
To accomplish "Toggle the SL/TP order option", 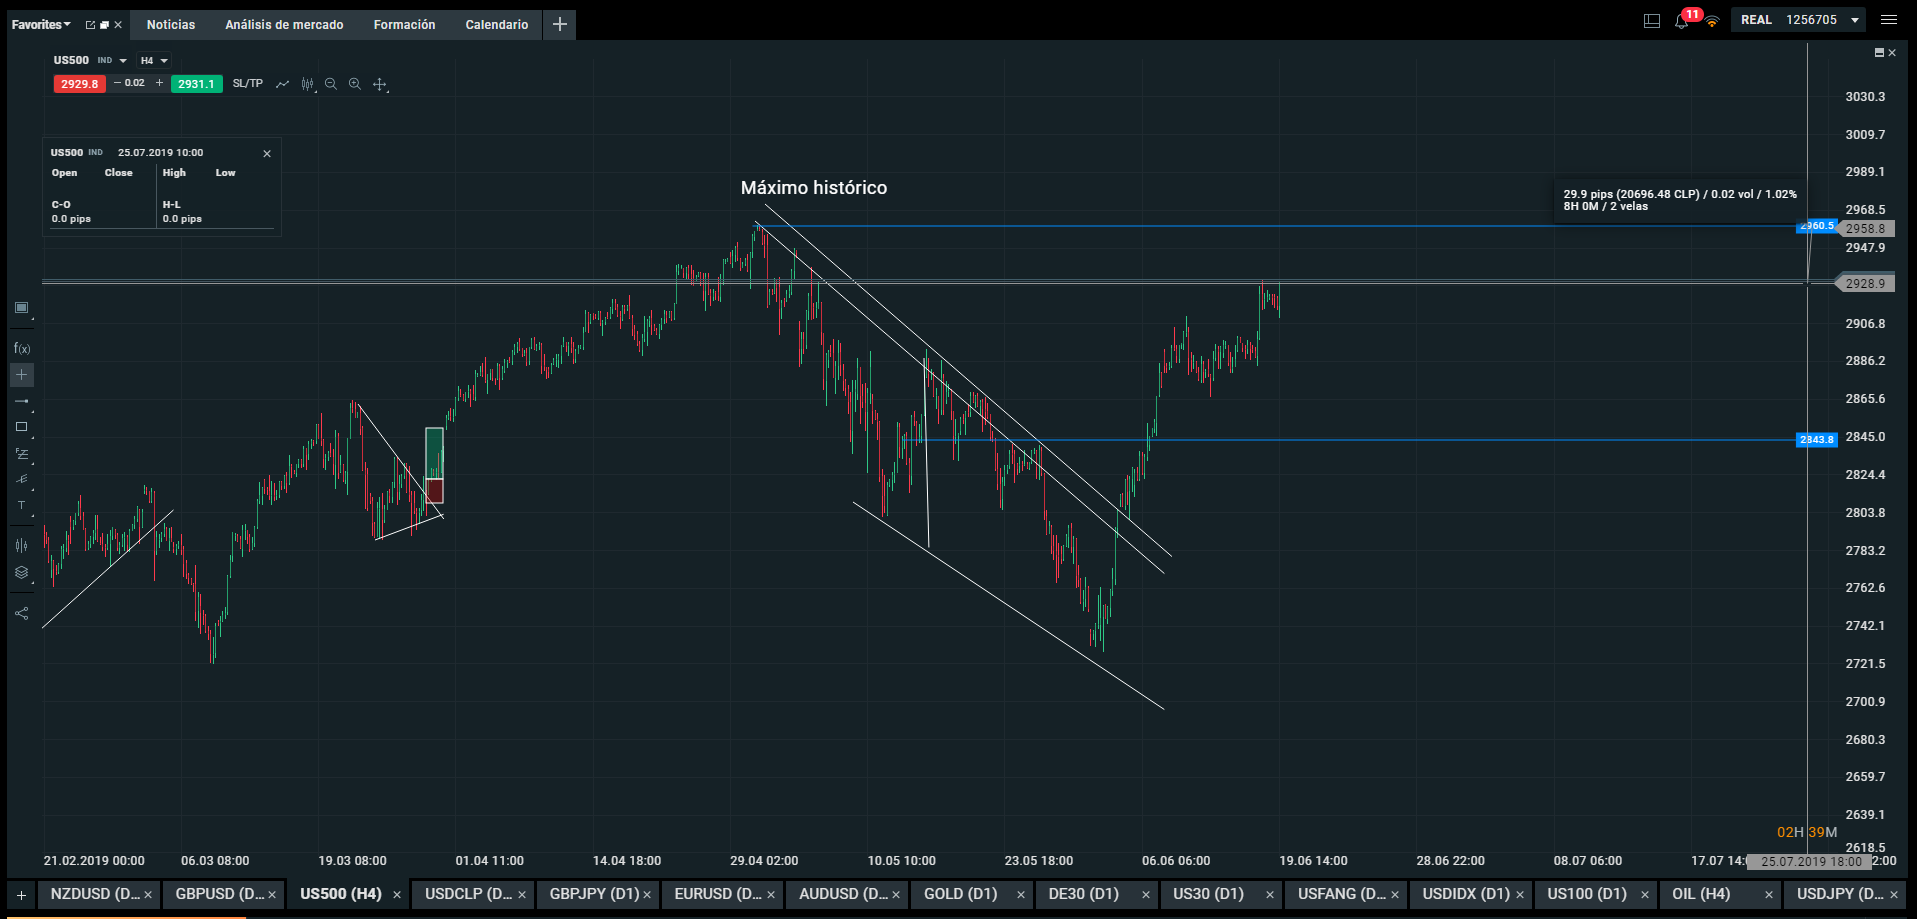I will tap(248, 84).
